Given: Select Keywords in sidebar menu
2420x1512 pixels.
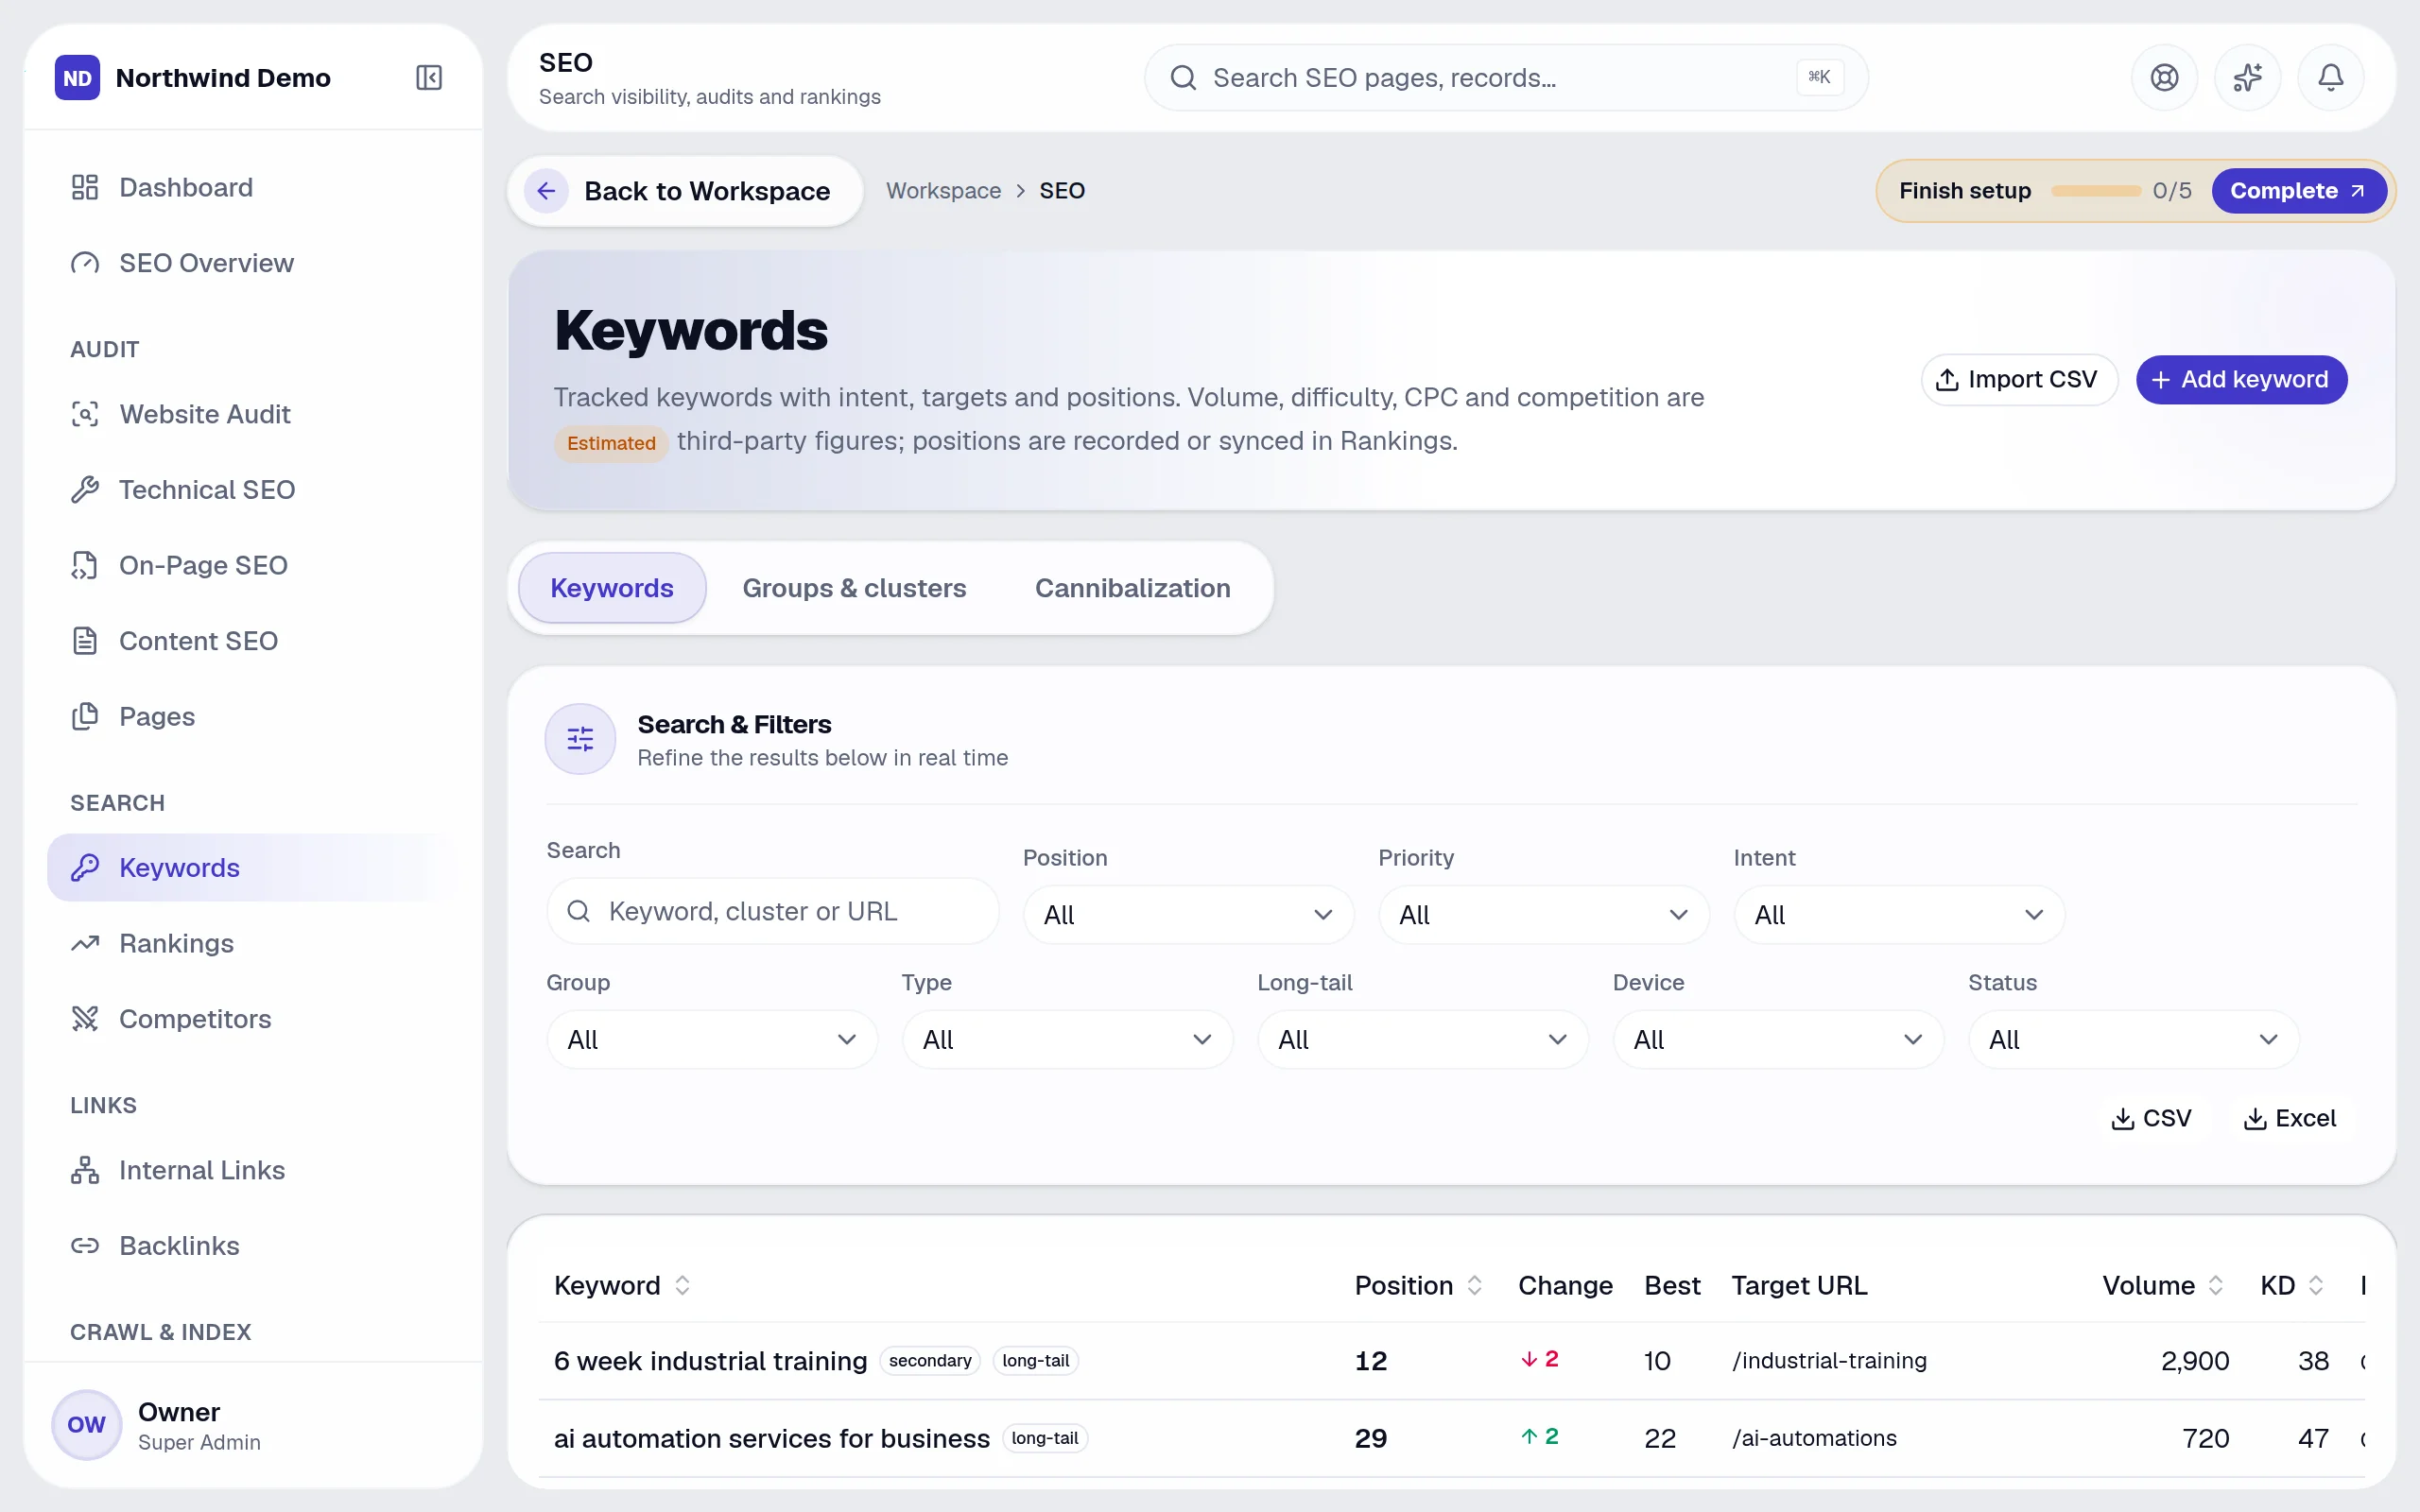Looking at the screenshot, I should (x=253, y=868).
